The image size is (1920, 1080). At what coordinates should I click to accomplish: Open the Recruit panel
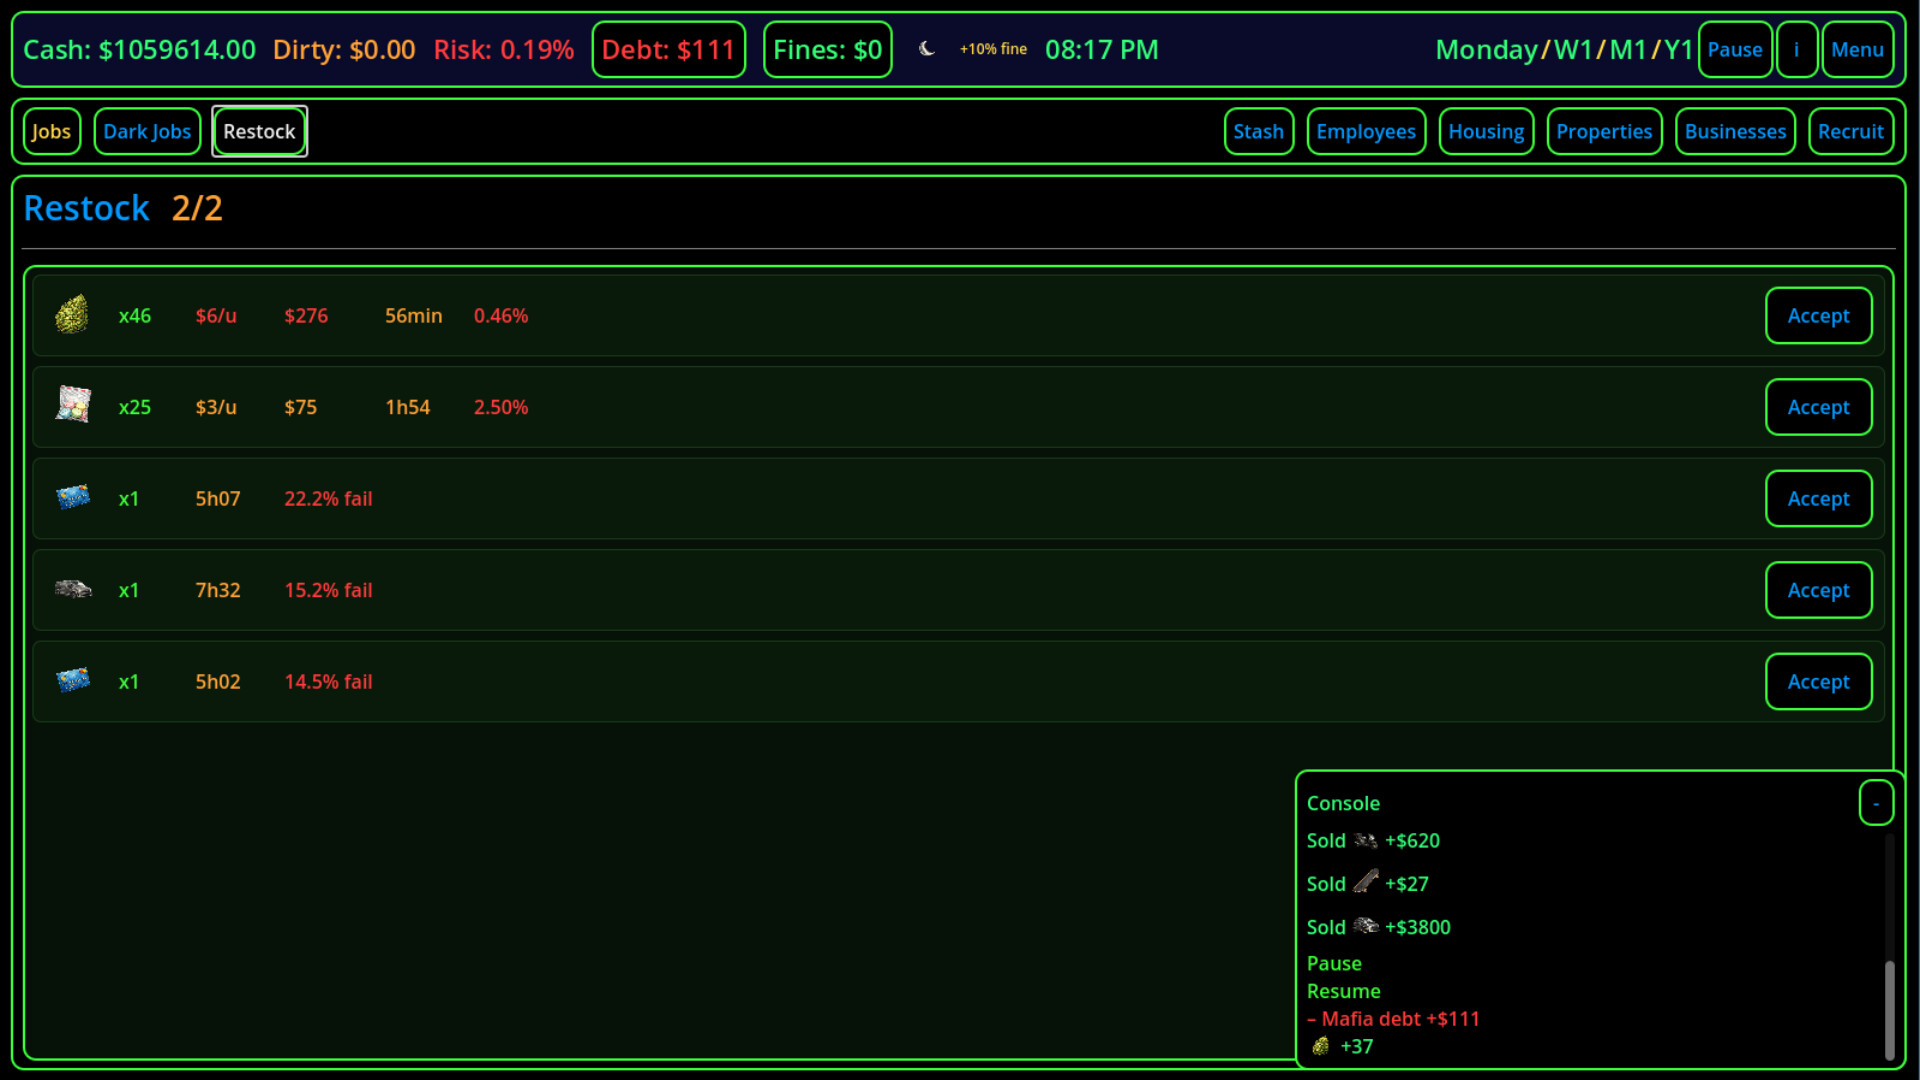coord(1850,132)
